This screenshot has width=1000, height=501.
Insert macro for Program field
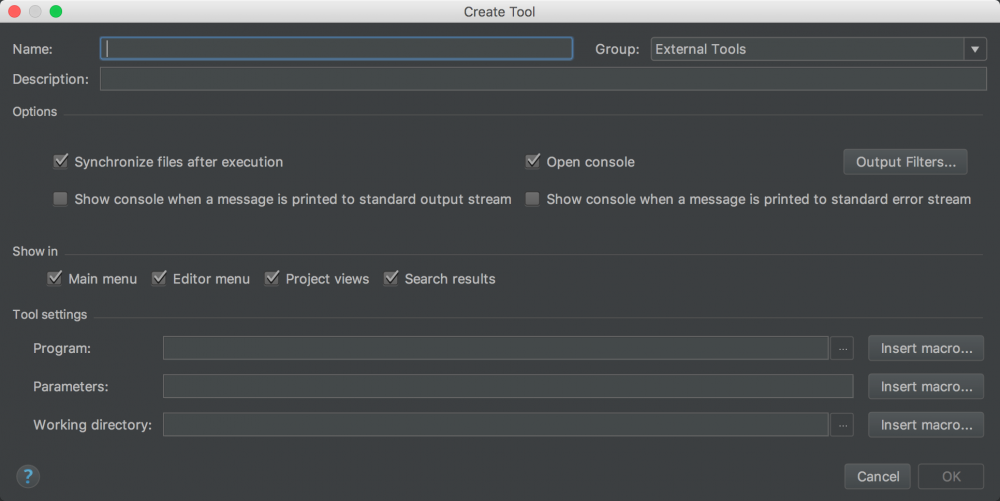926,349
